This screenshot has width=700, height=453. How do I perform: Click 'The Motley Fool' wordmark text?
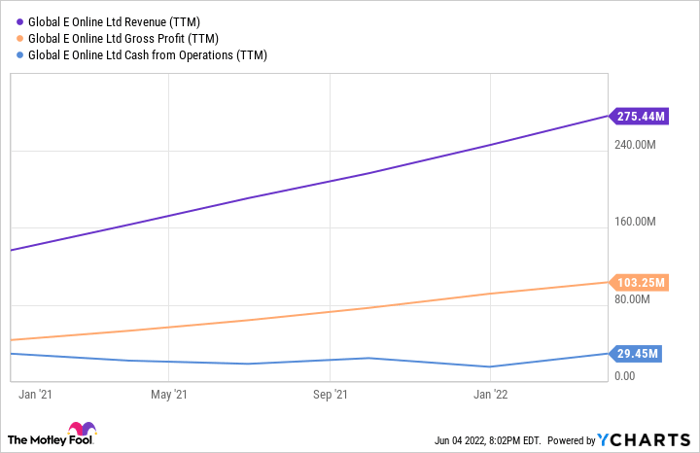[x=50, y=440]
